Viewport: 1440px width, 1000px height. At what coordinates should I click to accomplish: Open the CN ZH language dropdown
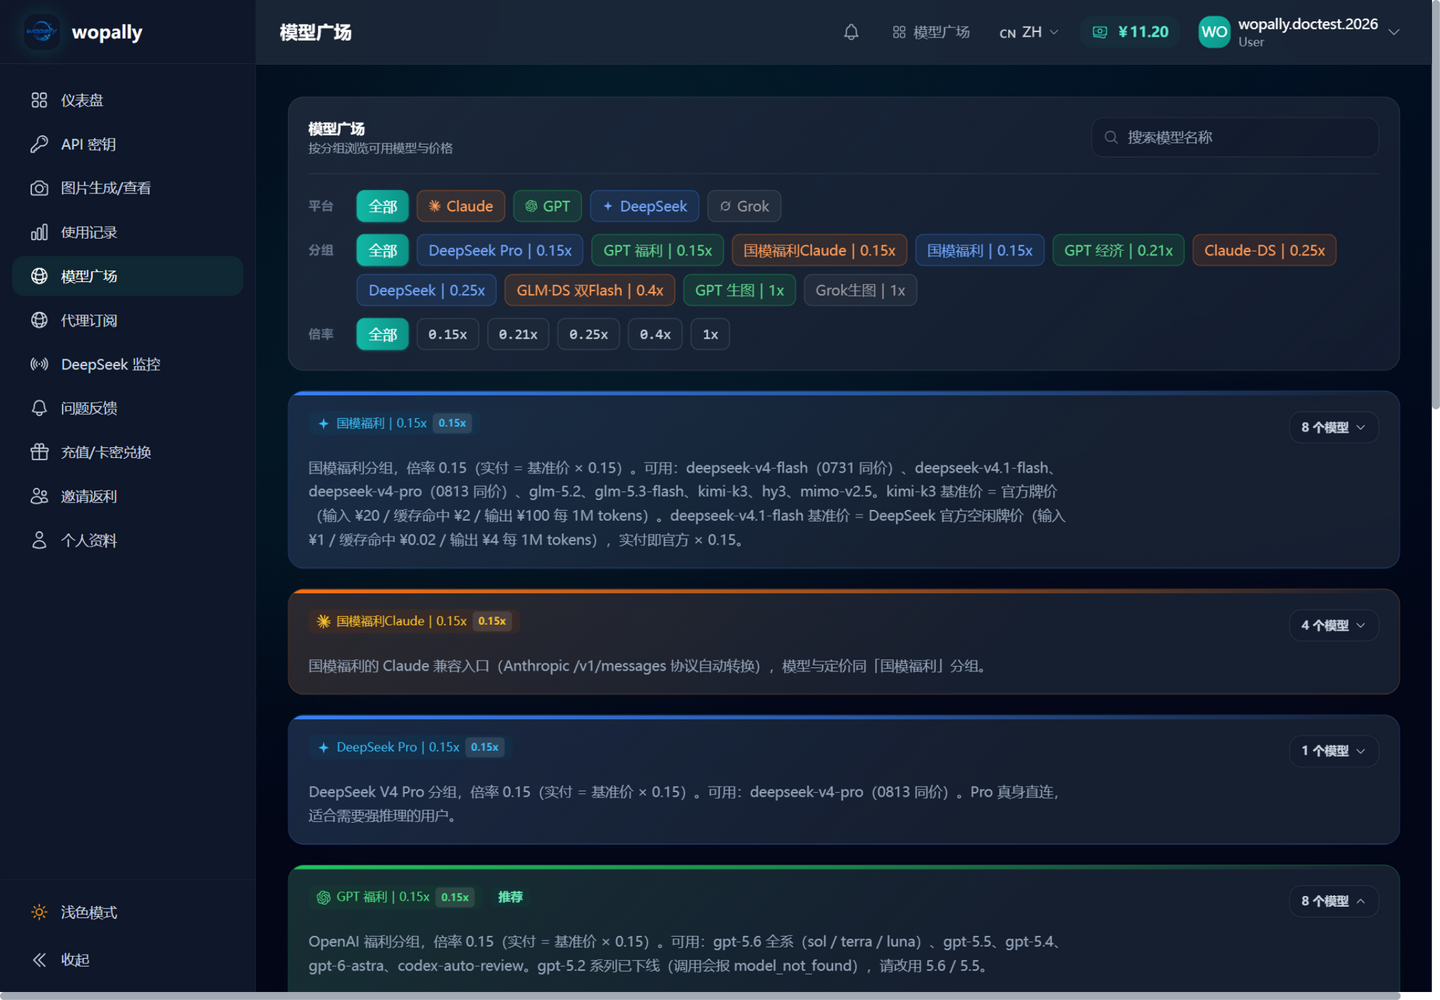[1029, 32]
